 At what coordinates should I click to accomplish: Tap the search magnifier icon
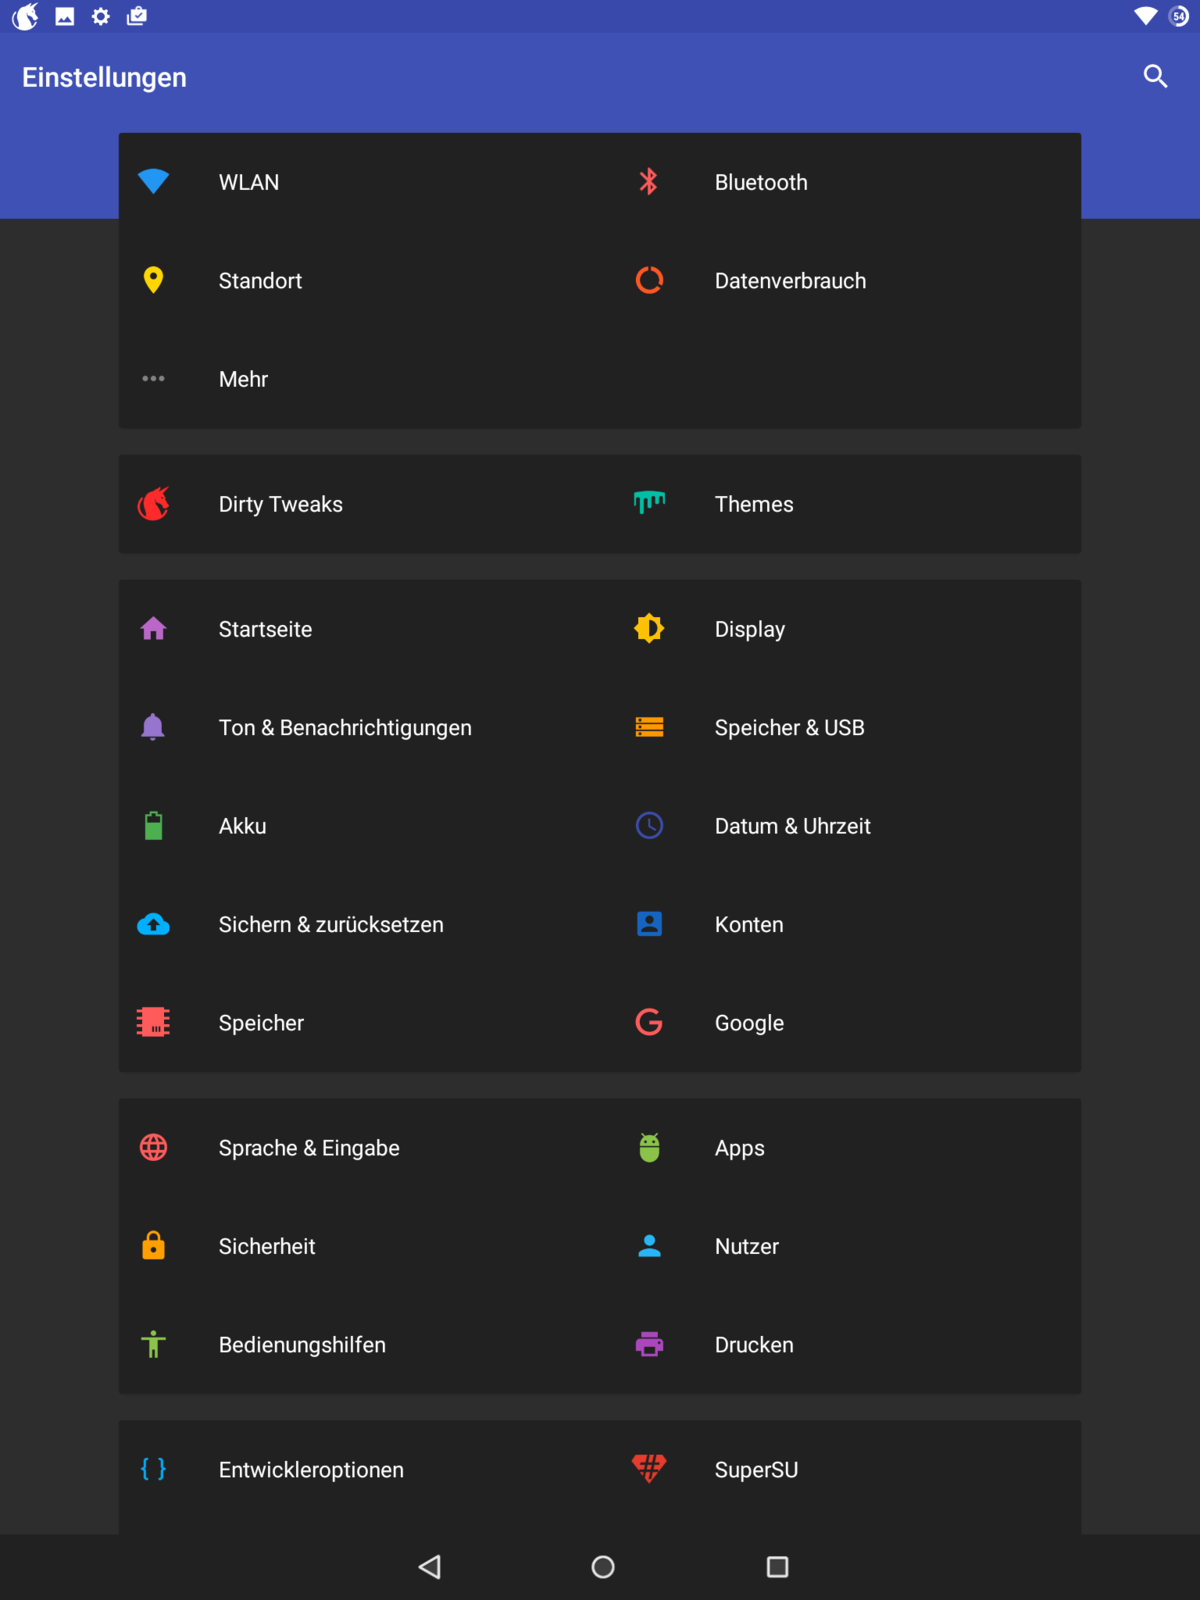(x=1155, y=77)
